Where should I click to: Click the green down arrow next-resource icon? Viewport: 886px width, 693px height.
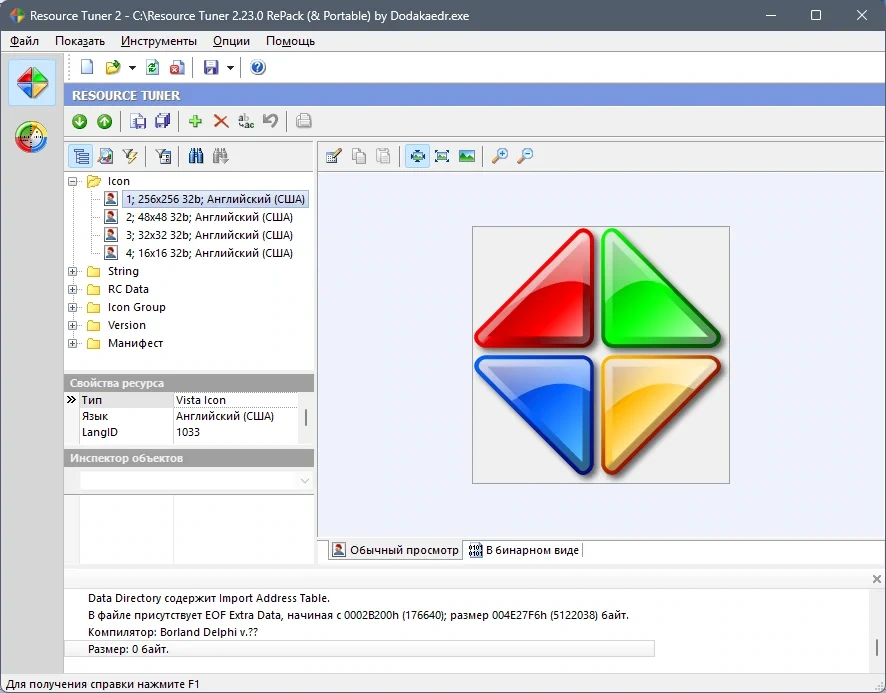click(80, 121)
